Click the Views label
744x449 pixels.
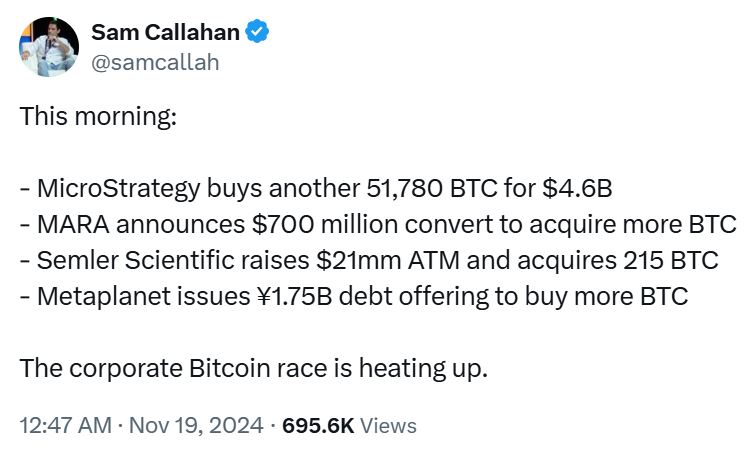tap(388, 425)
